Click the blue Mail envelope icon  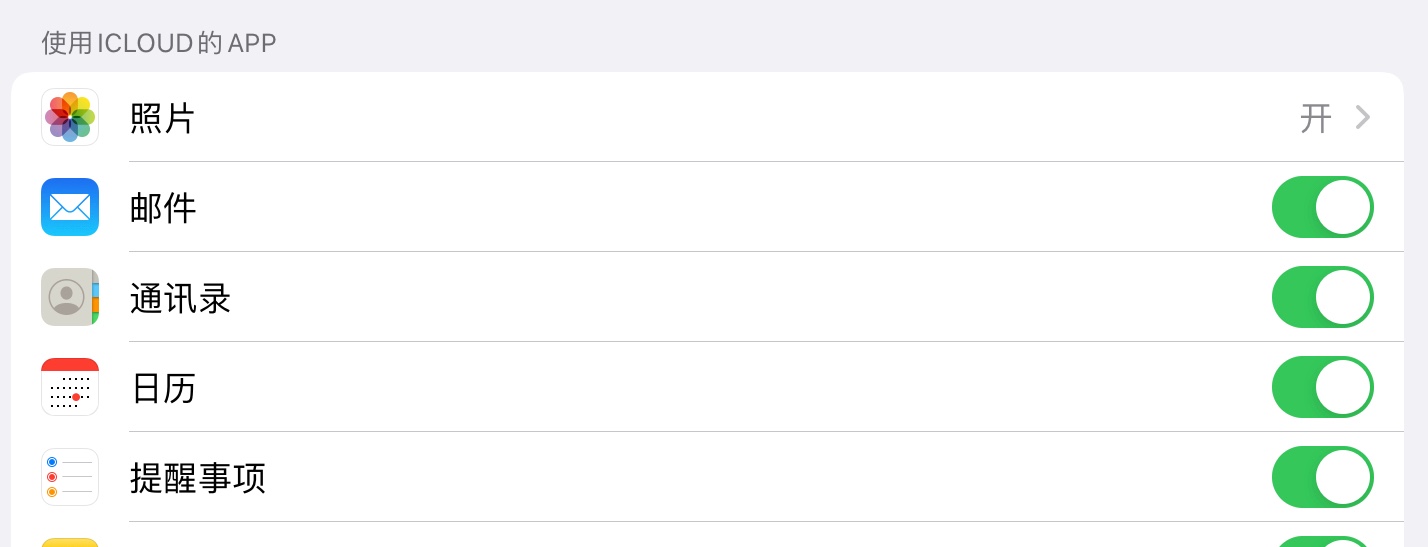[x=70, y=207]
